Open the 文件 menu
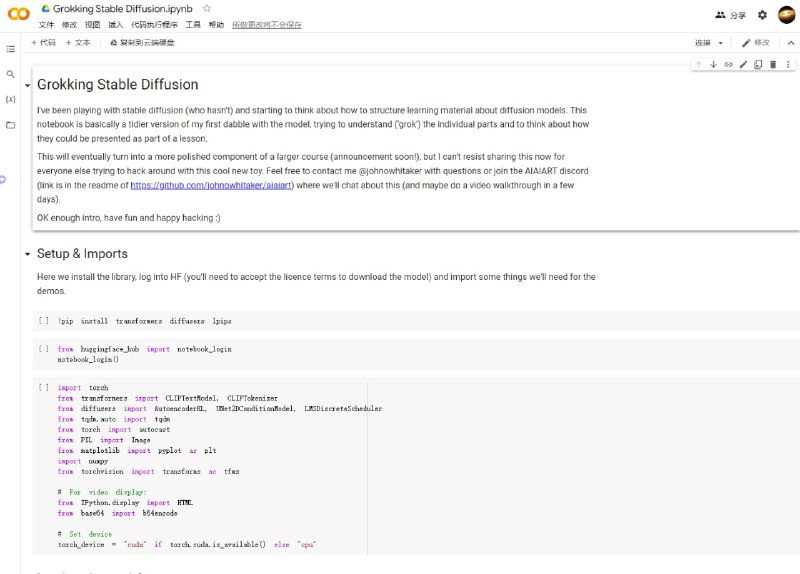Viewport: 800px width, 574px height. tap(47, 24)
